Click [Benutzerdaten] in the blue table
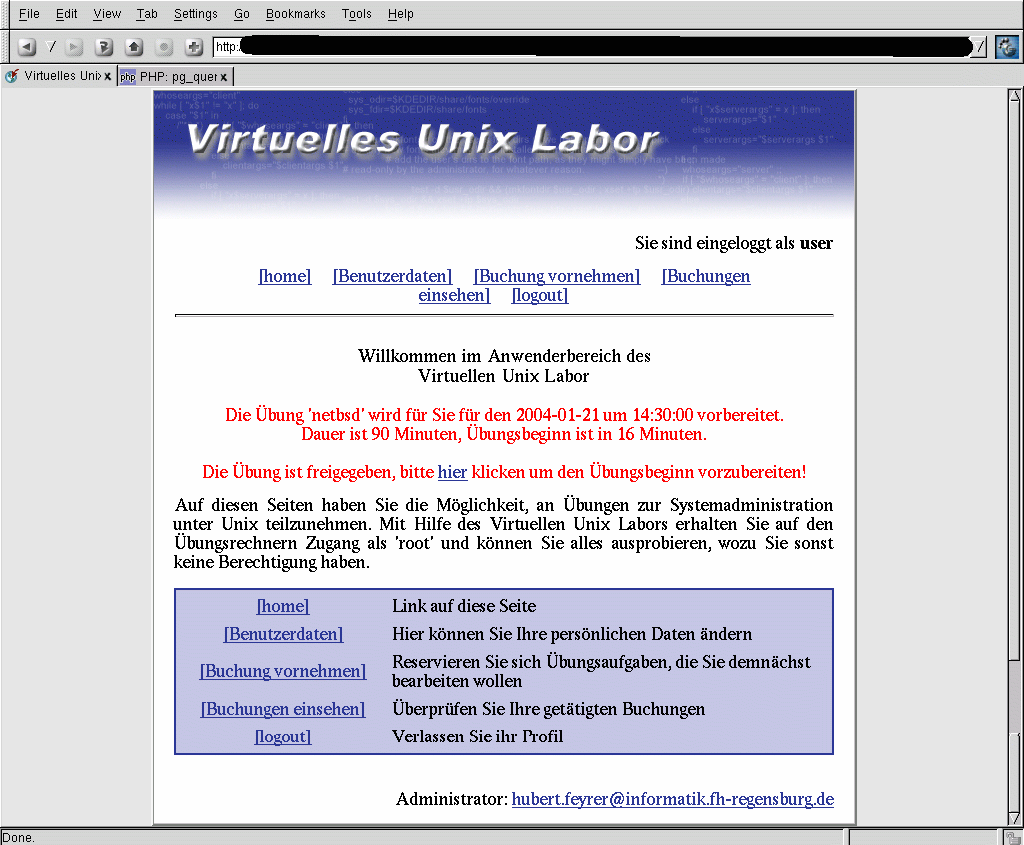 tap(283, 634)
